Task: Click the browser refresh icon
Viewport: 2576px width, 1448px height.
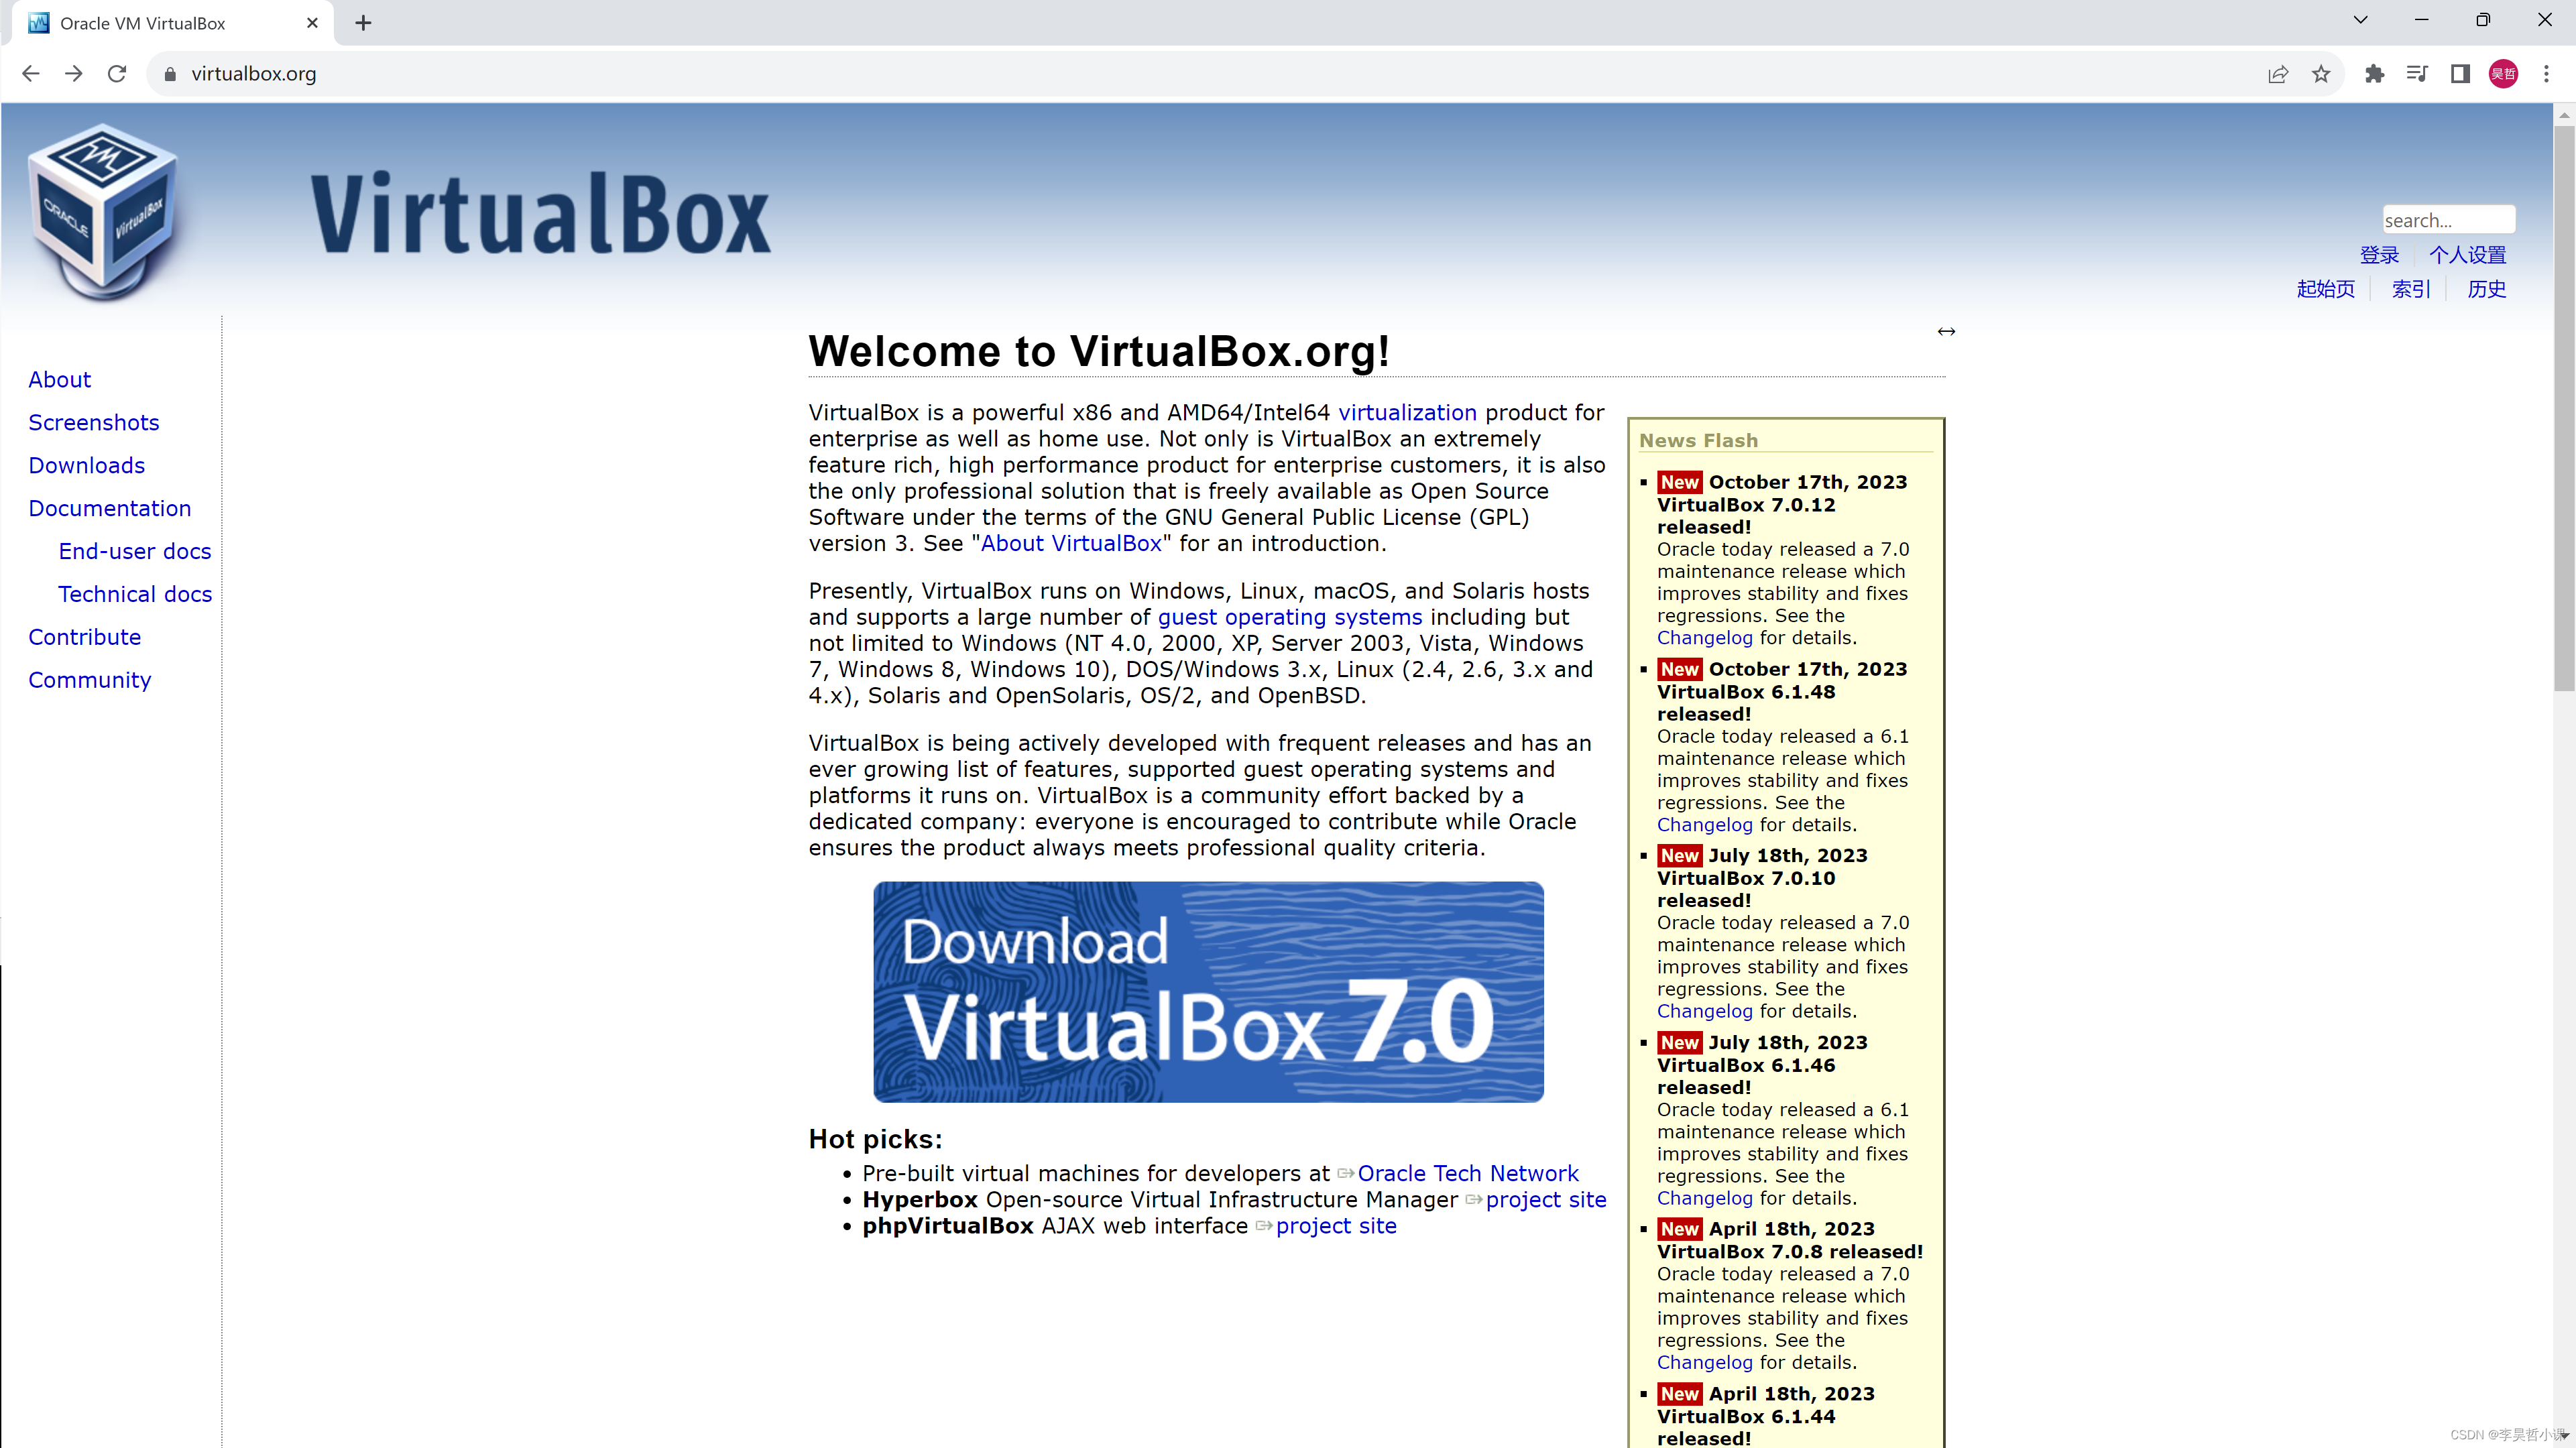Action: point(117,72)
